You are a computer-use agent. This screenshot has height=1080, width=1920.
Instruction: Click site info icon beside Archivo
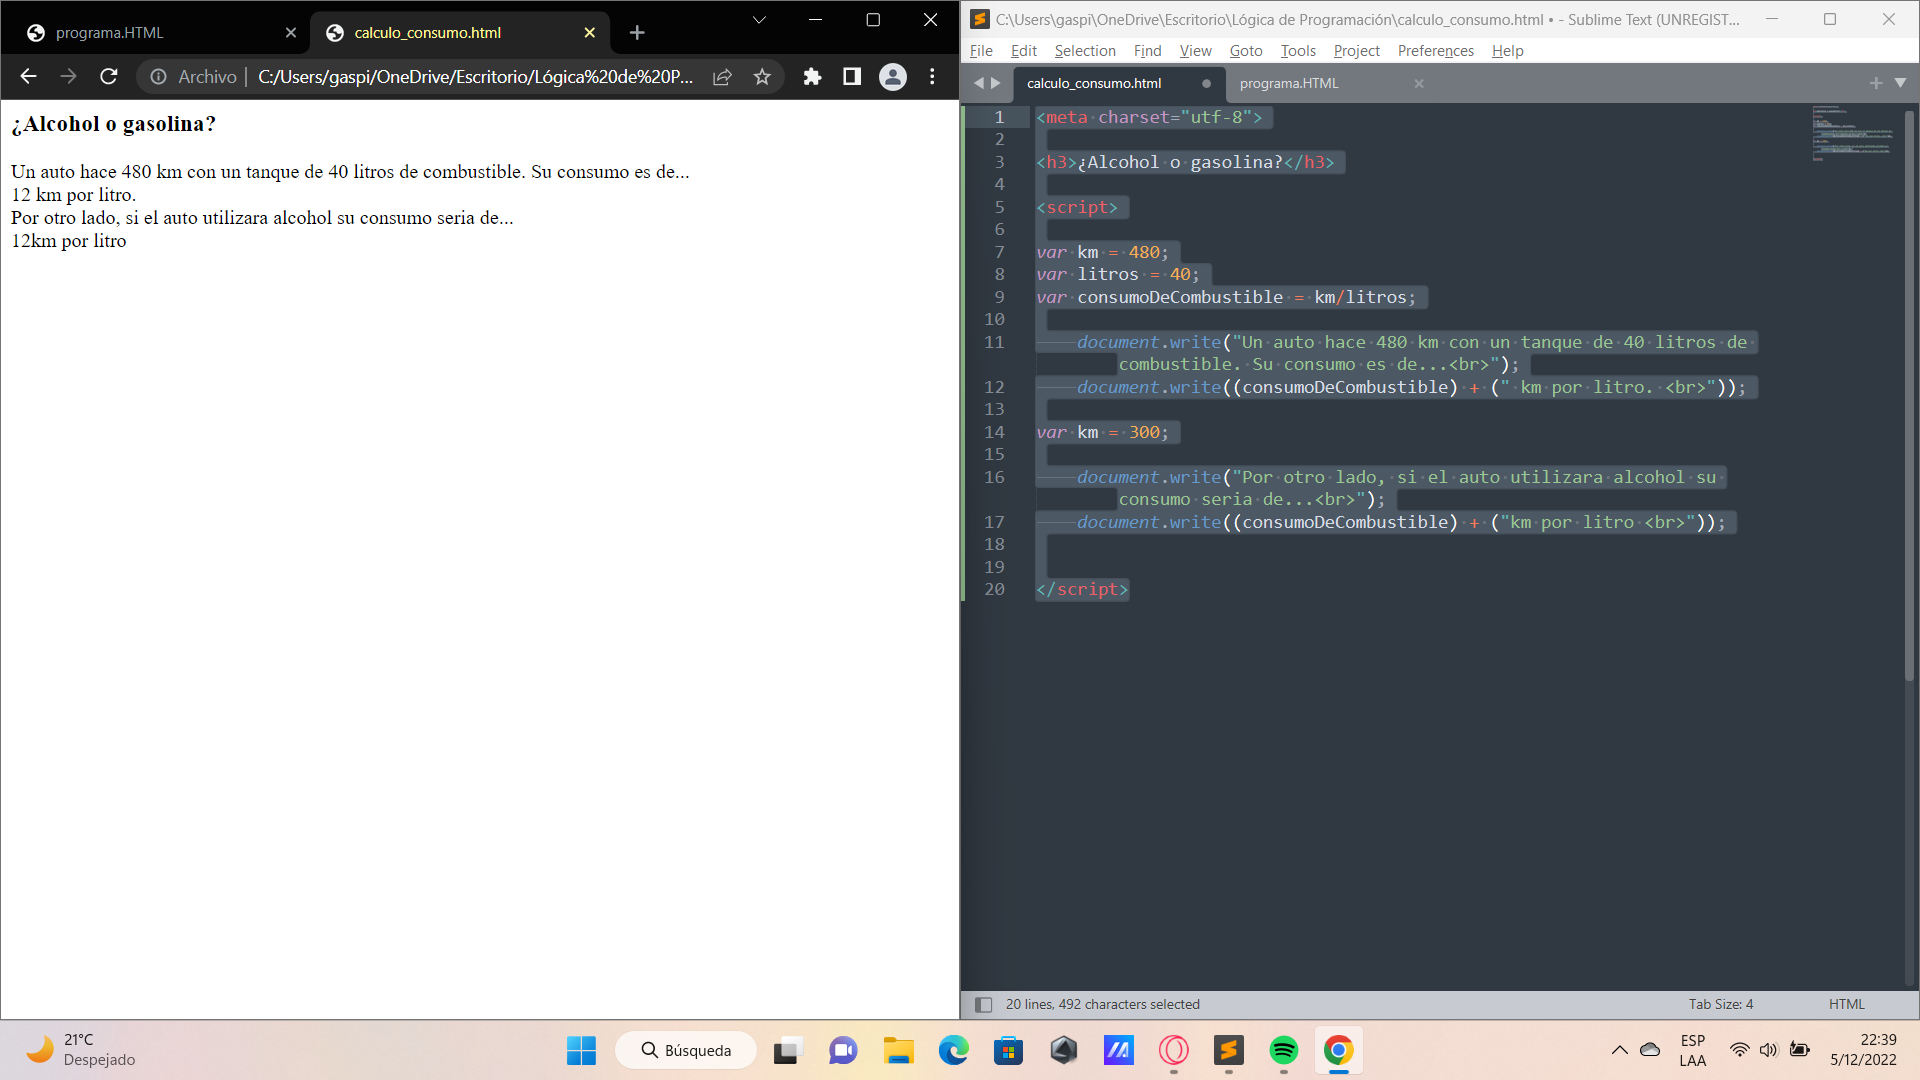(x=158, y=77)
